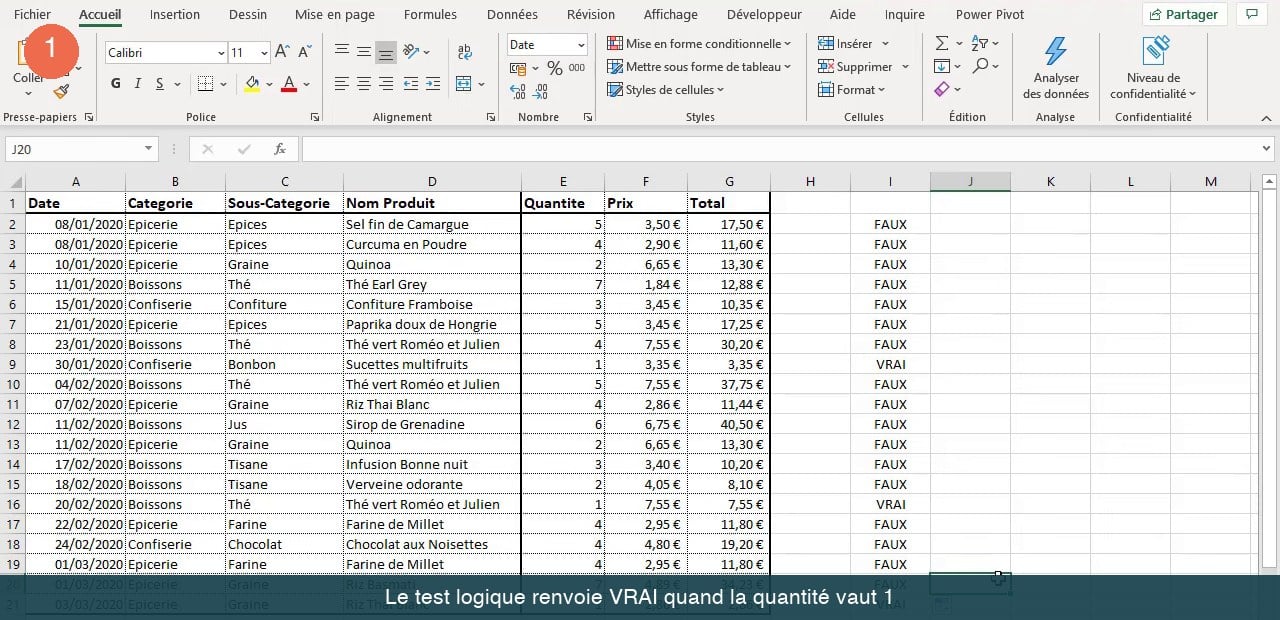Click the Fill down icon
The height and width of the screenshot is (620, 1280).
tap(942, 67)
